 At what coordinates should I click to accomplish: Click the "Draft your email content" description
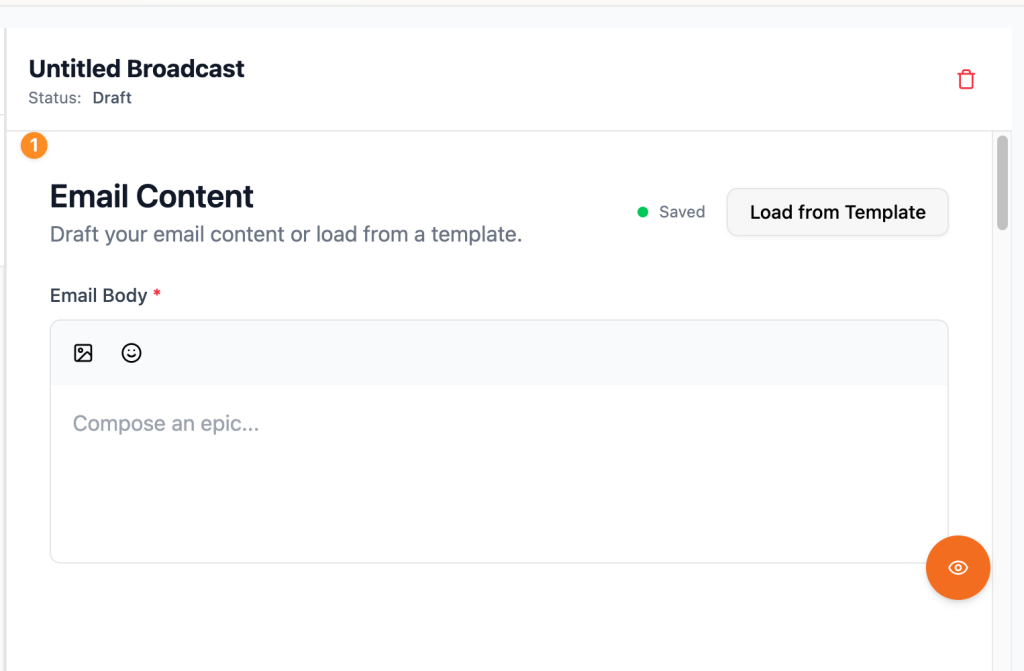point(286,235)
